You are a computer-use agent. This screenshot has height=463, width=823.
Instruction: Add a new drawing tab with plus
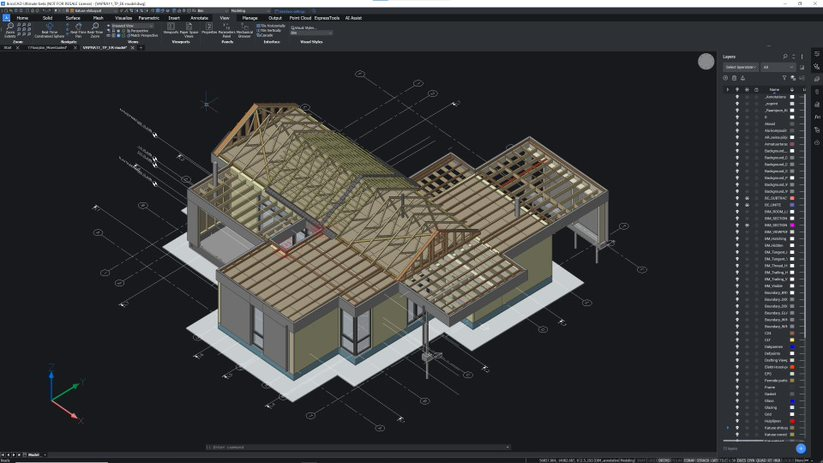click(x=141, y=48)
